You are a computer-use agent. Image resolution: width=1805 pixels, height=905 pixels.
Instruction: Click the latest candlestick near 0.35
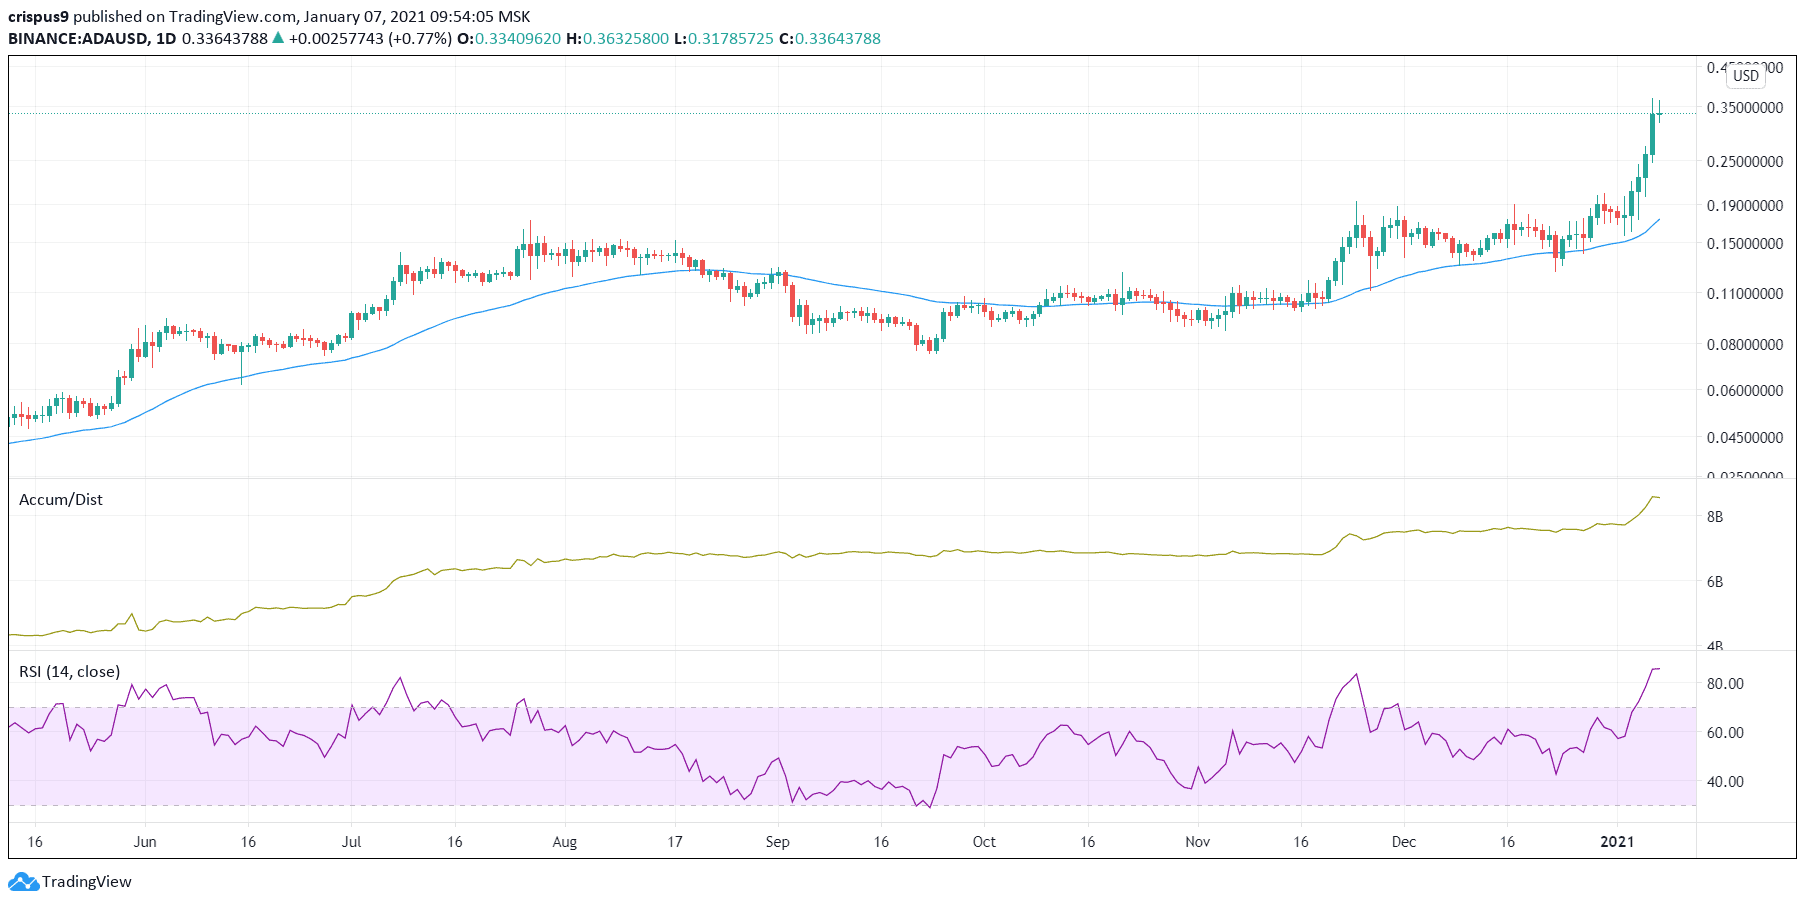[1659, 113]
